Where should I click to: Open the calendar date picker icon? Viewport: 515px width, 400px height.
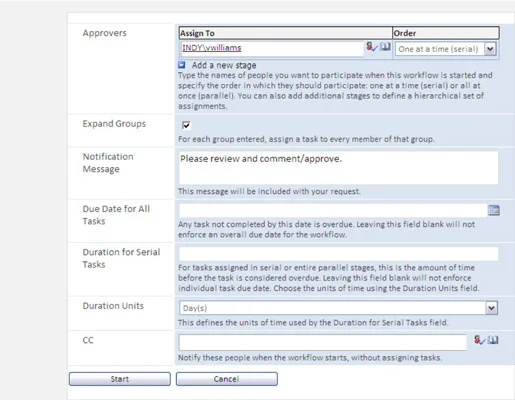click(x=494, y=210)
